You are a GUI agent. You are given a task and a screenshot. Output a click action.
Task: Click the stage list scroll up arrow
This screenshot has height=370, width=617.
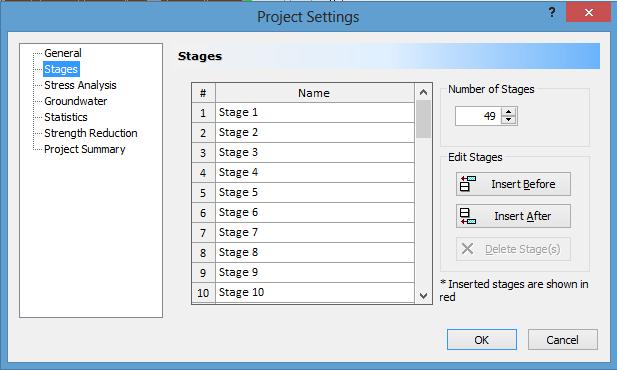[423, 92]
